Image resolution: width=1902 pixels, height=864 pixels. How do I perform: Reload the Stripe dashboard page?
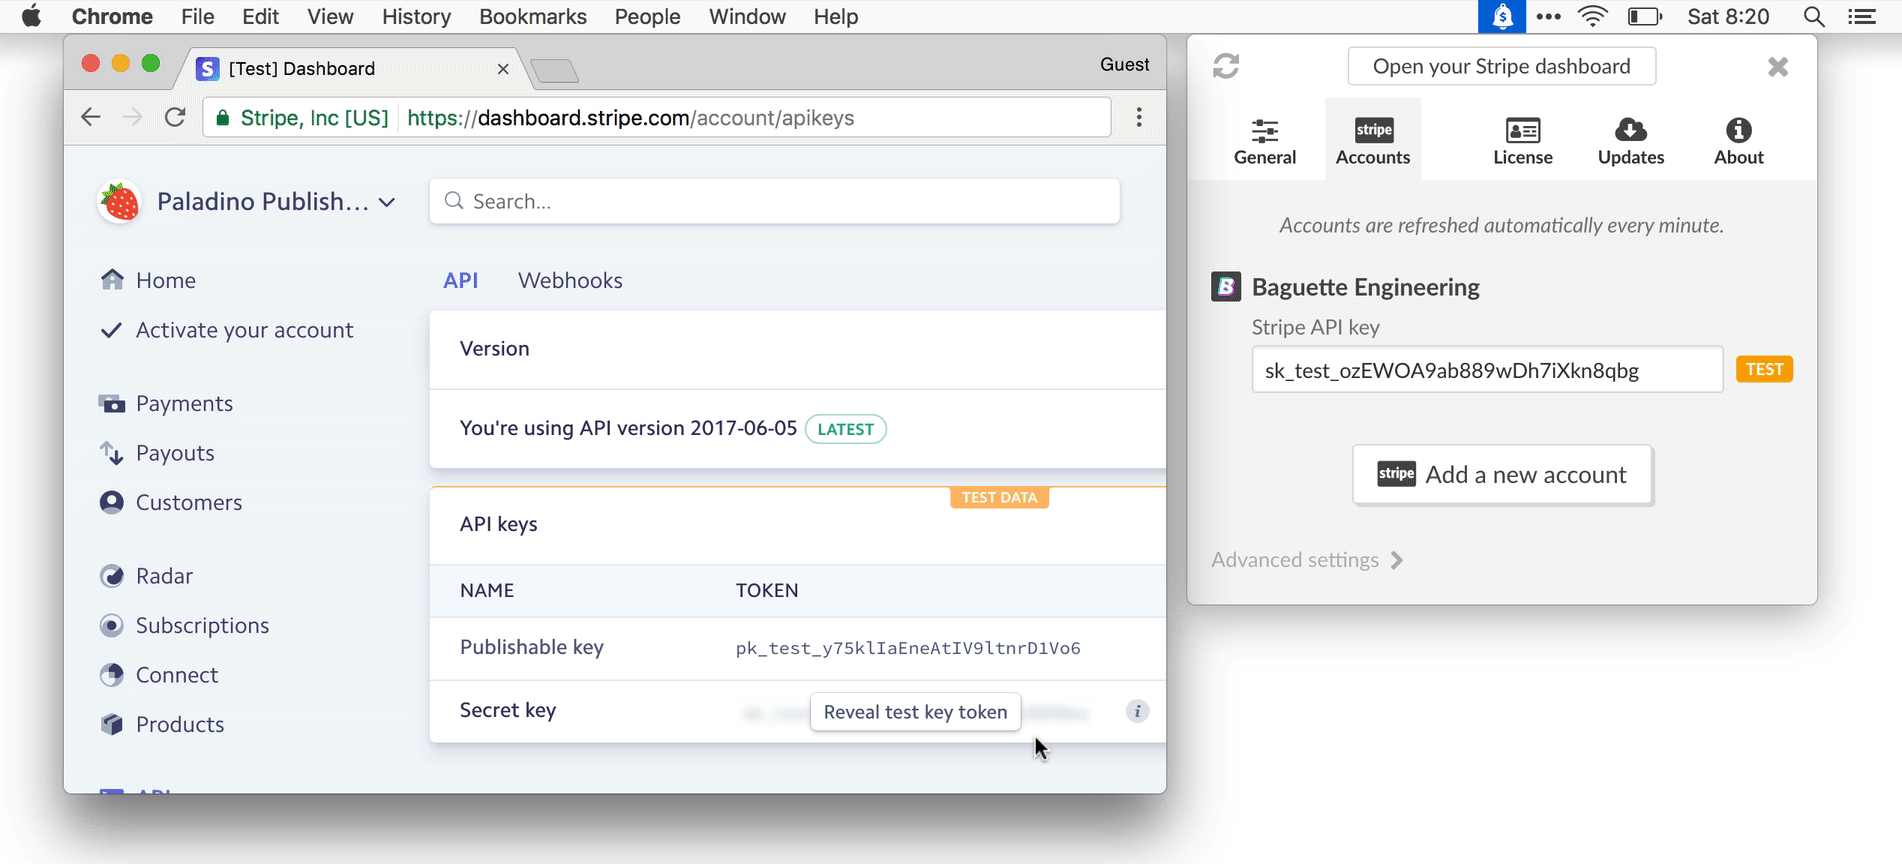point(175,117)
